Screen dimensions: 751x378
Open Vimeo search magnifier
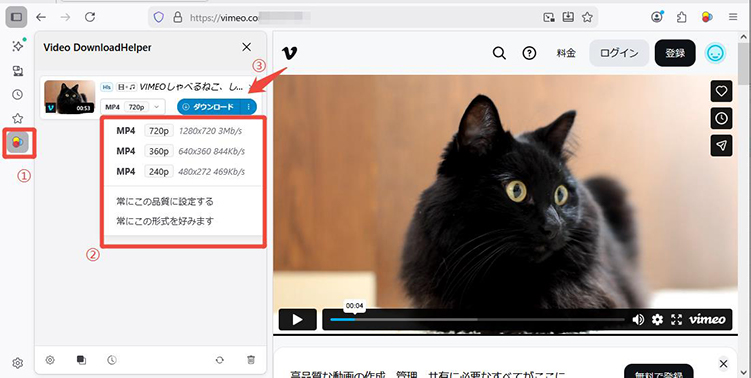(499, 53)
